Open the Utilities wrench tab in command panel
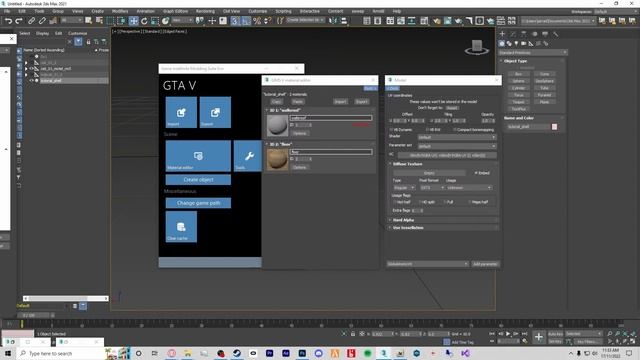This screenshot has height=360, width=640. [x=556, y=34]
